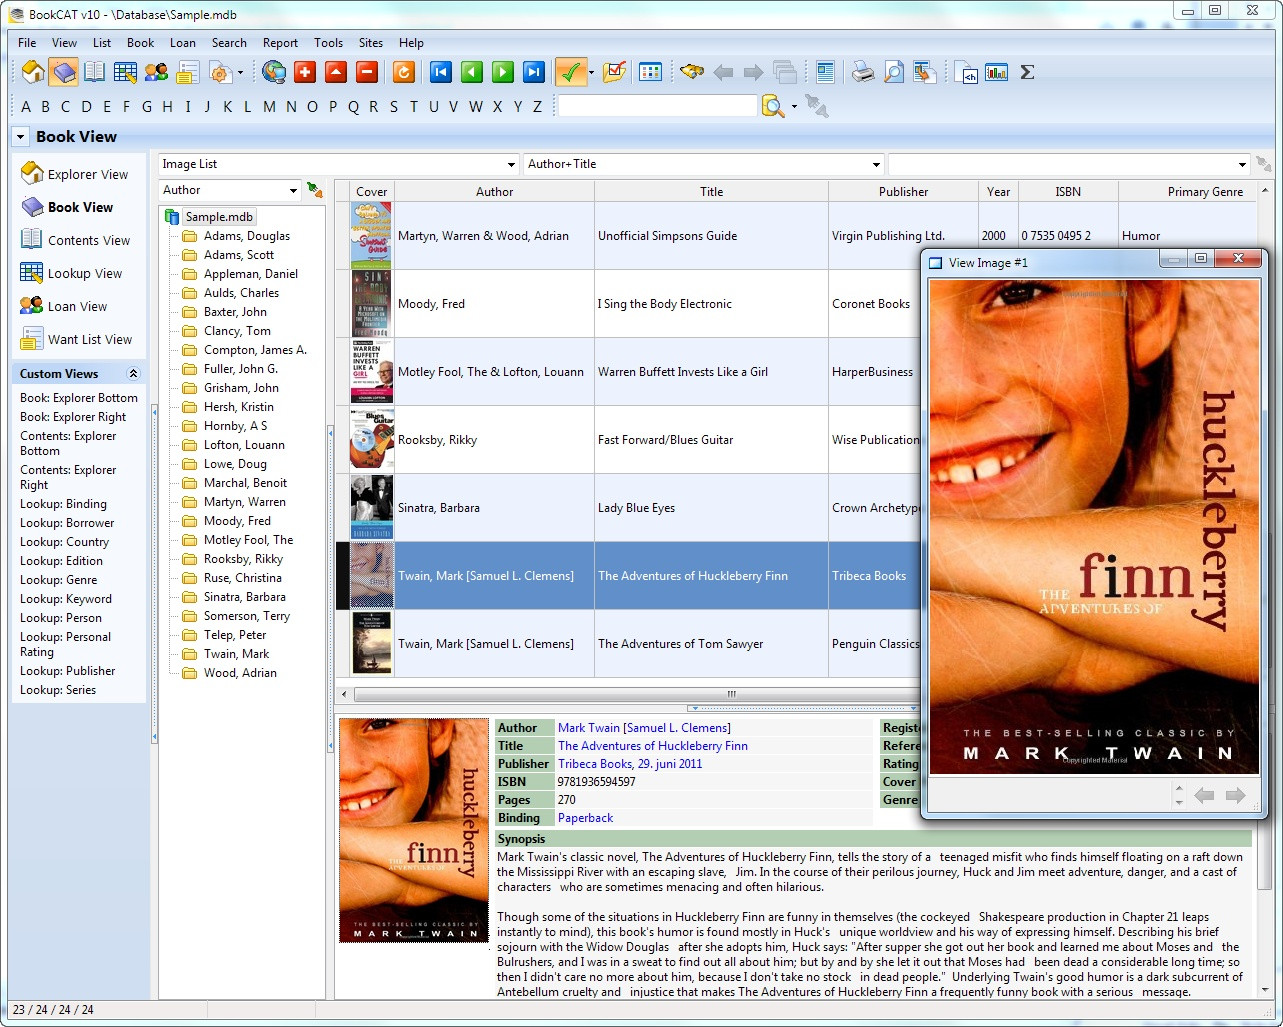
Task: Open statistics chart icon in toolbar
Action: (996, 72)
